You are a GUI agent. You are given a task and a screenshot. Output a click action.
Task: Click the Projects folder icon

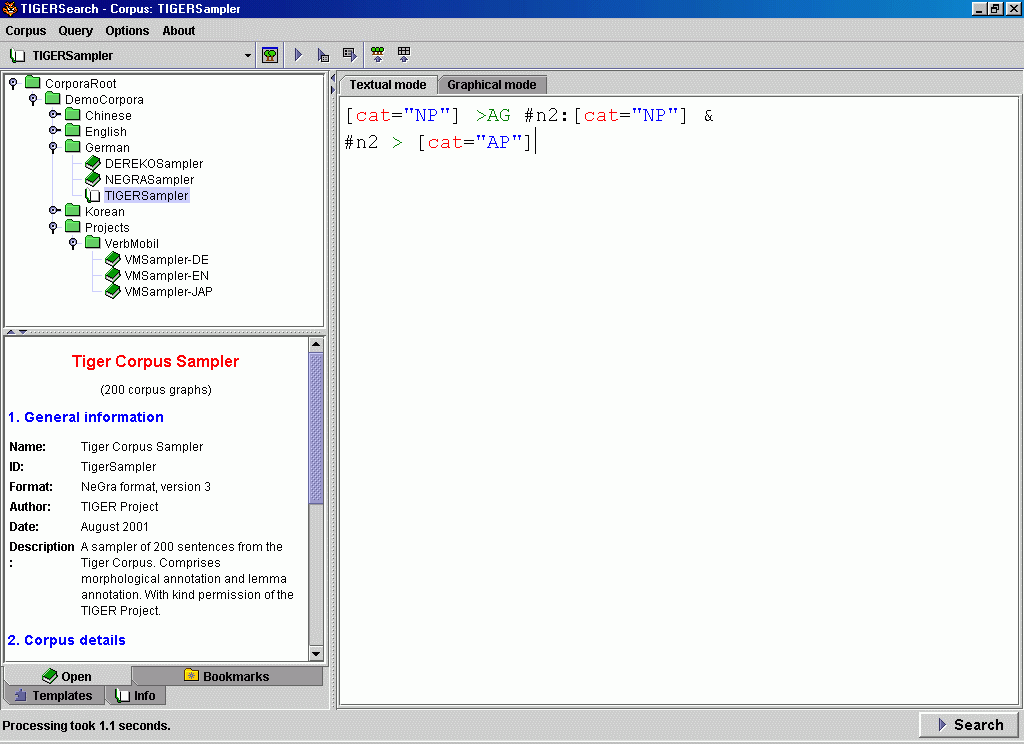click(73, 227)
